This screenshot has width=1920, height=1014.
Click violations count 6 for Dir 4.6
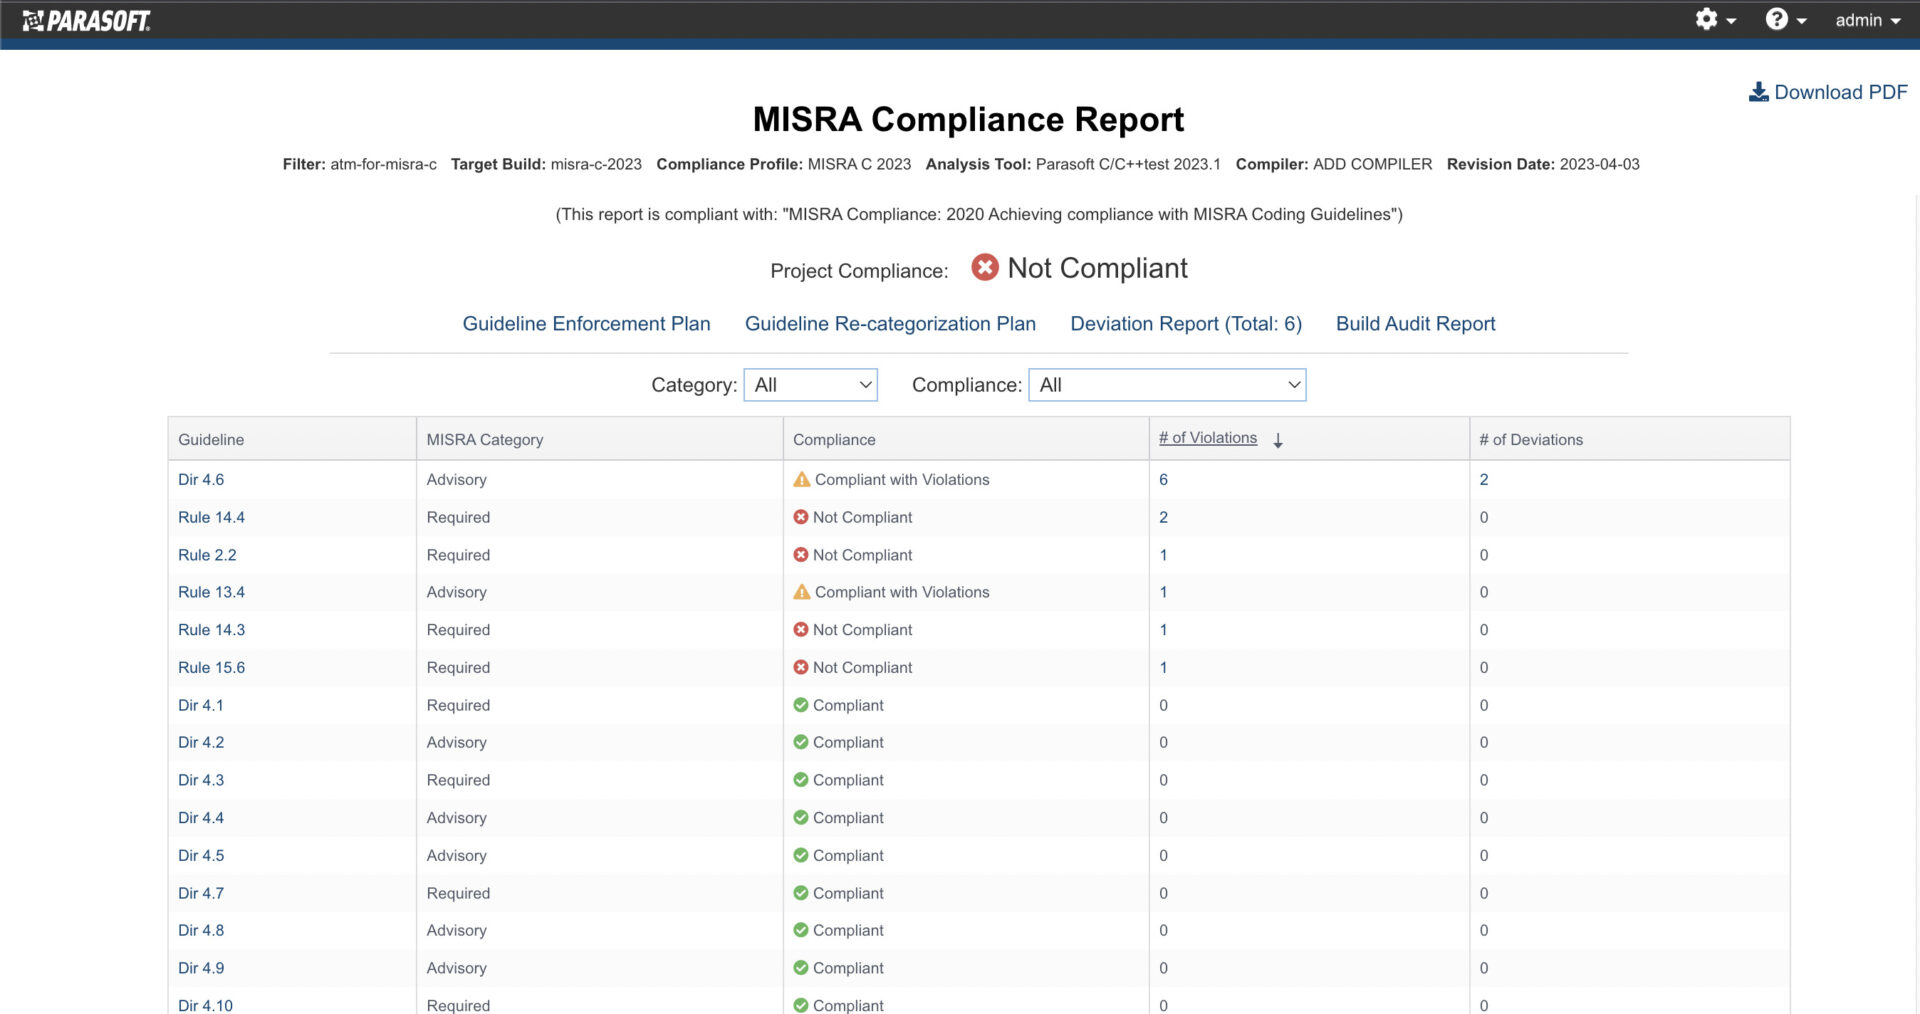tap(1163, 480)
